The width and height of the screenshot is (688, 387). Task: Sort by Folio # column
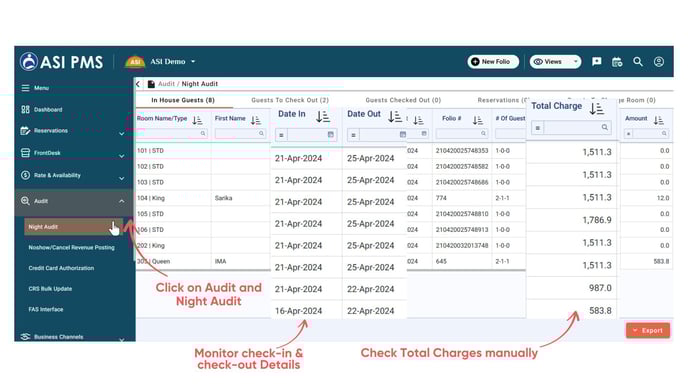tap(478, 120)
